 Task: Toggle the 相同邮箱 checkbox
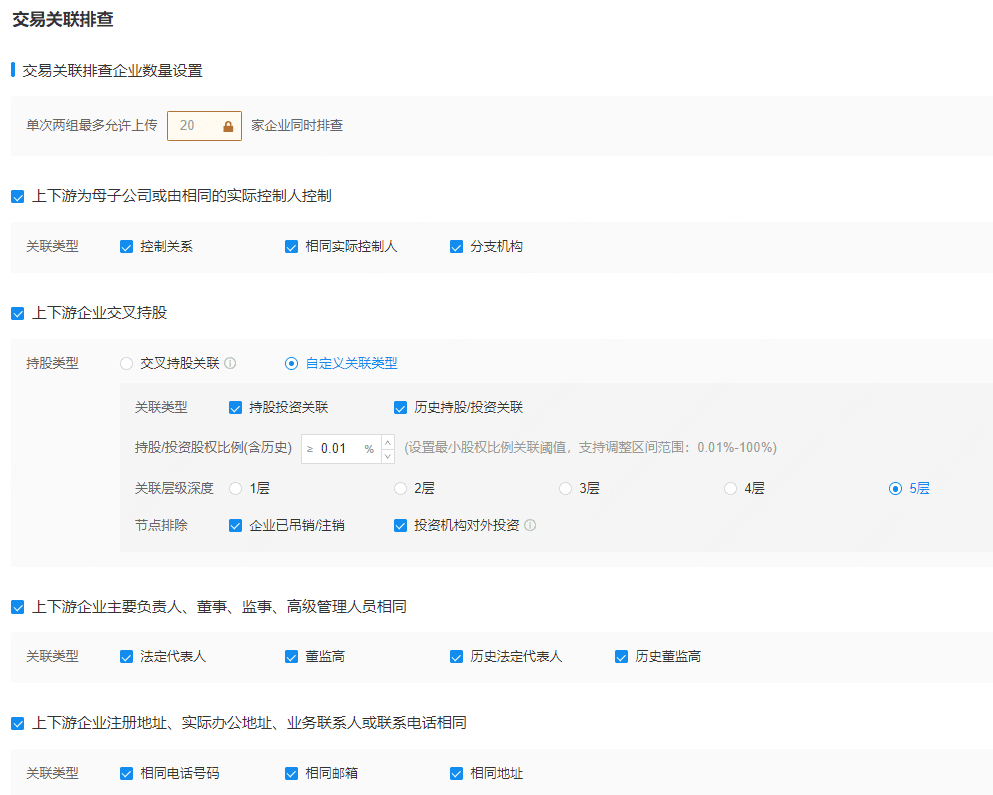291,773
